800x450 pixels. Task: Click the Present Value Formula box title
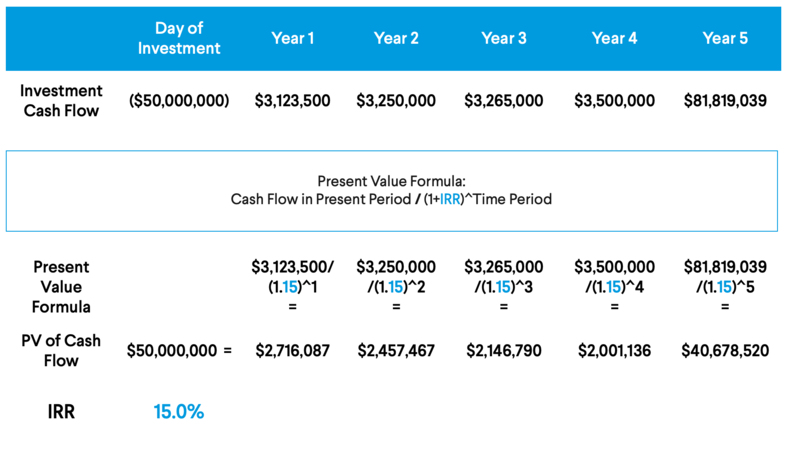point(391,181)
